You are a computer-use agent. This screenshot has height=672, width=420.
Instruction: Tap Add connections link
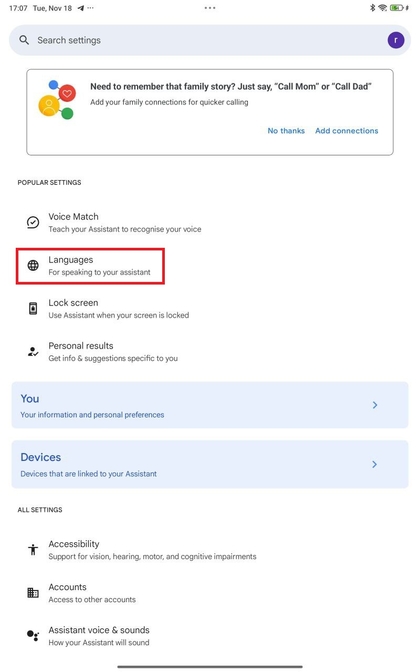pyautogui.click(x=347, y=131)
